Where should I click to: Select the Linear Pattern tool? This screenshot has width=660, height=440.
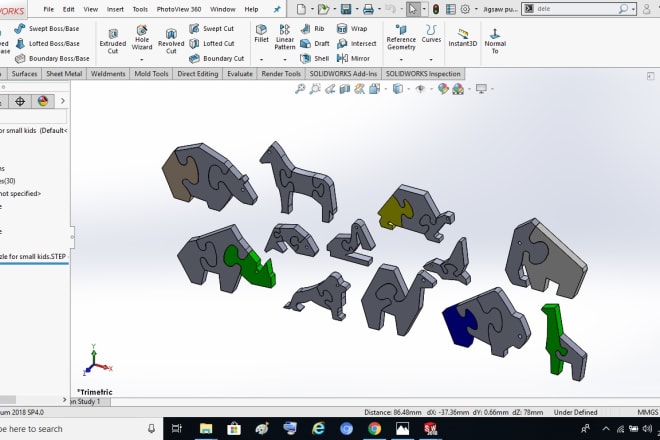click(285, 38)
